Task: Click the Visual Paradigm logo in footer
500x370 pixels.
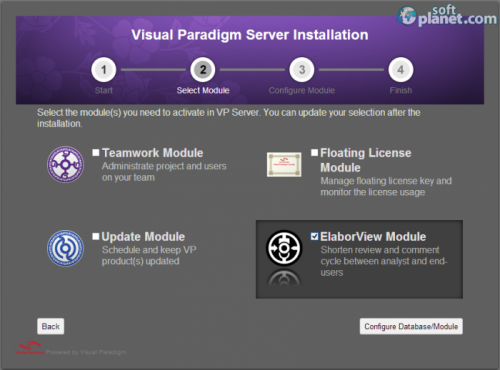Action: pyautogui.click(x=30, y=348)
